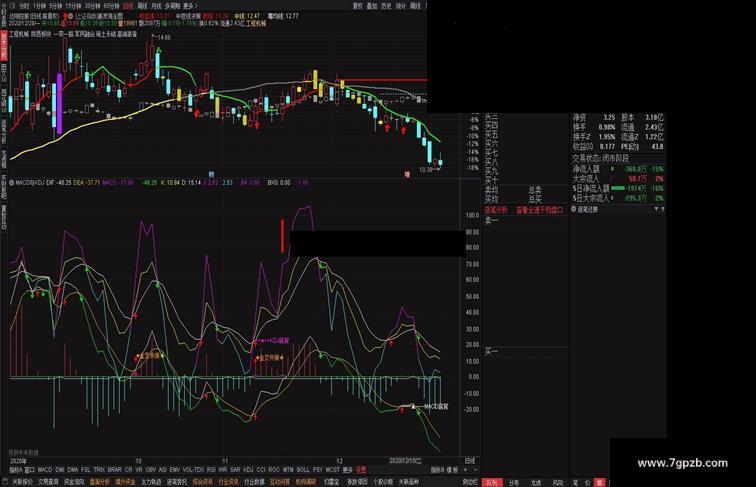Open the 多周期 multi-period view
756x487 pixels.
(173, 6)
